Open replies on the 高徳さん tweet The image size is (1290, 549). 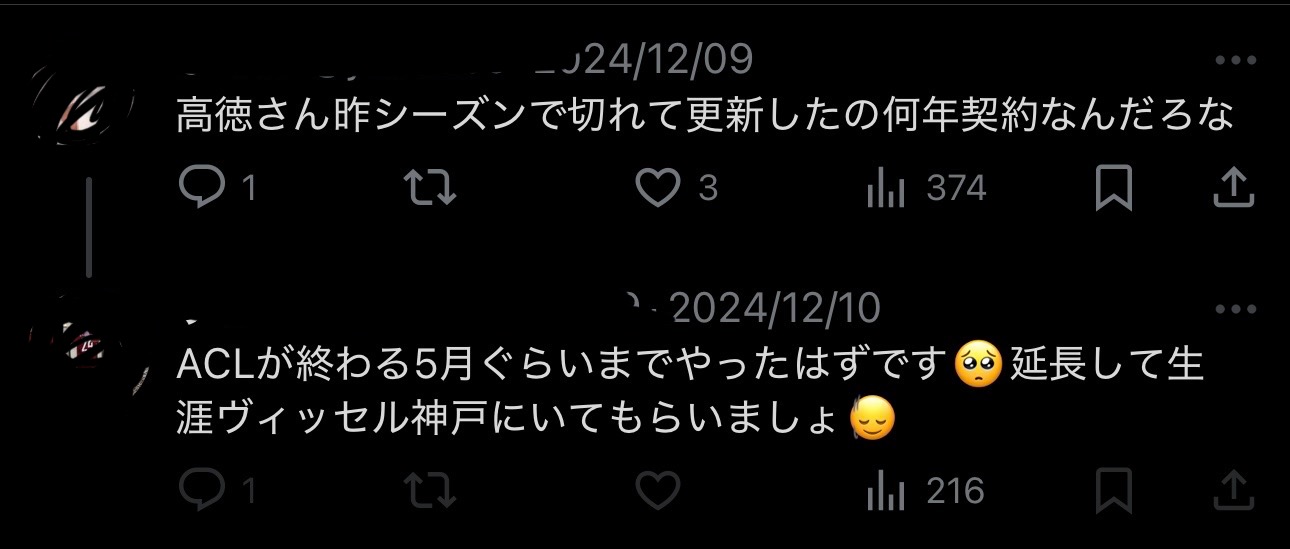(x=218, y=188)
